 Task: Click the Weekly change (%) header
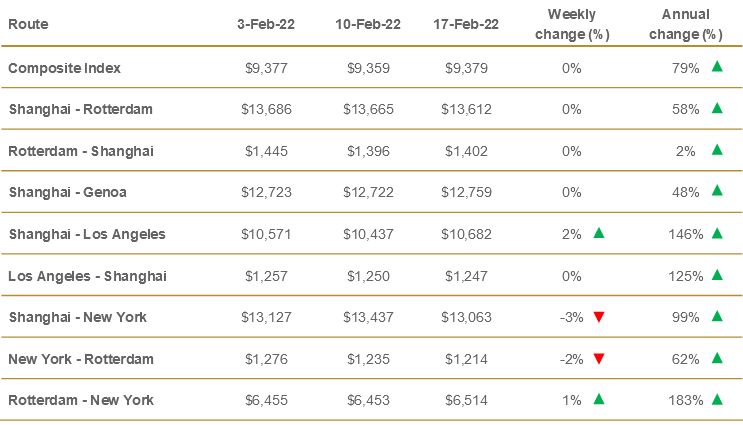(571, 24)
